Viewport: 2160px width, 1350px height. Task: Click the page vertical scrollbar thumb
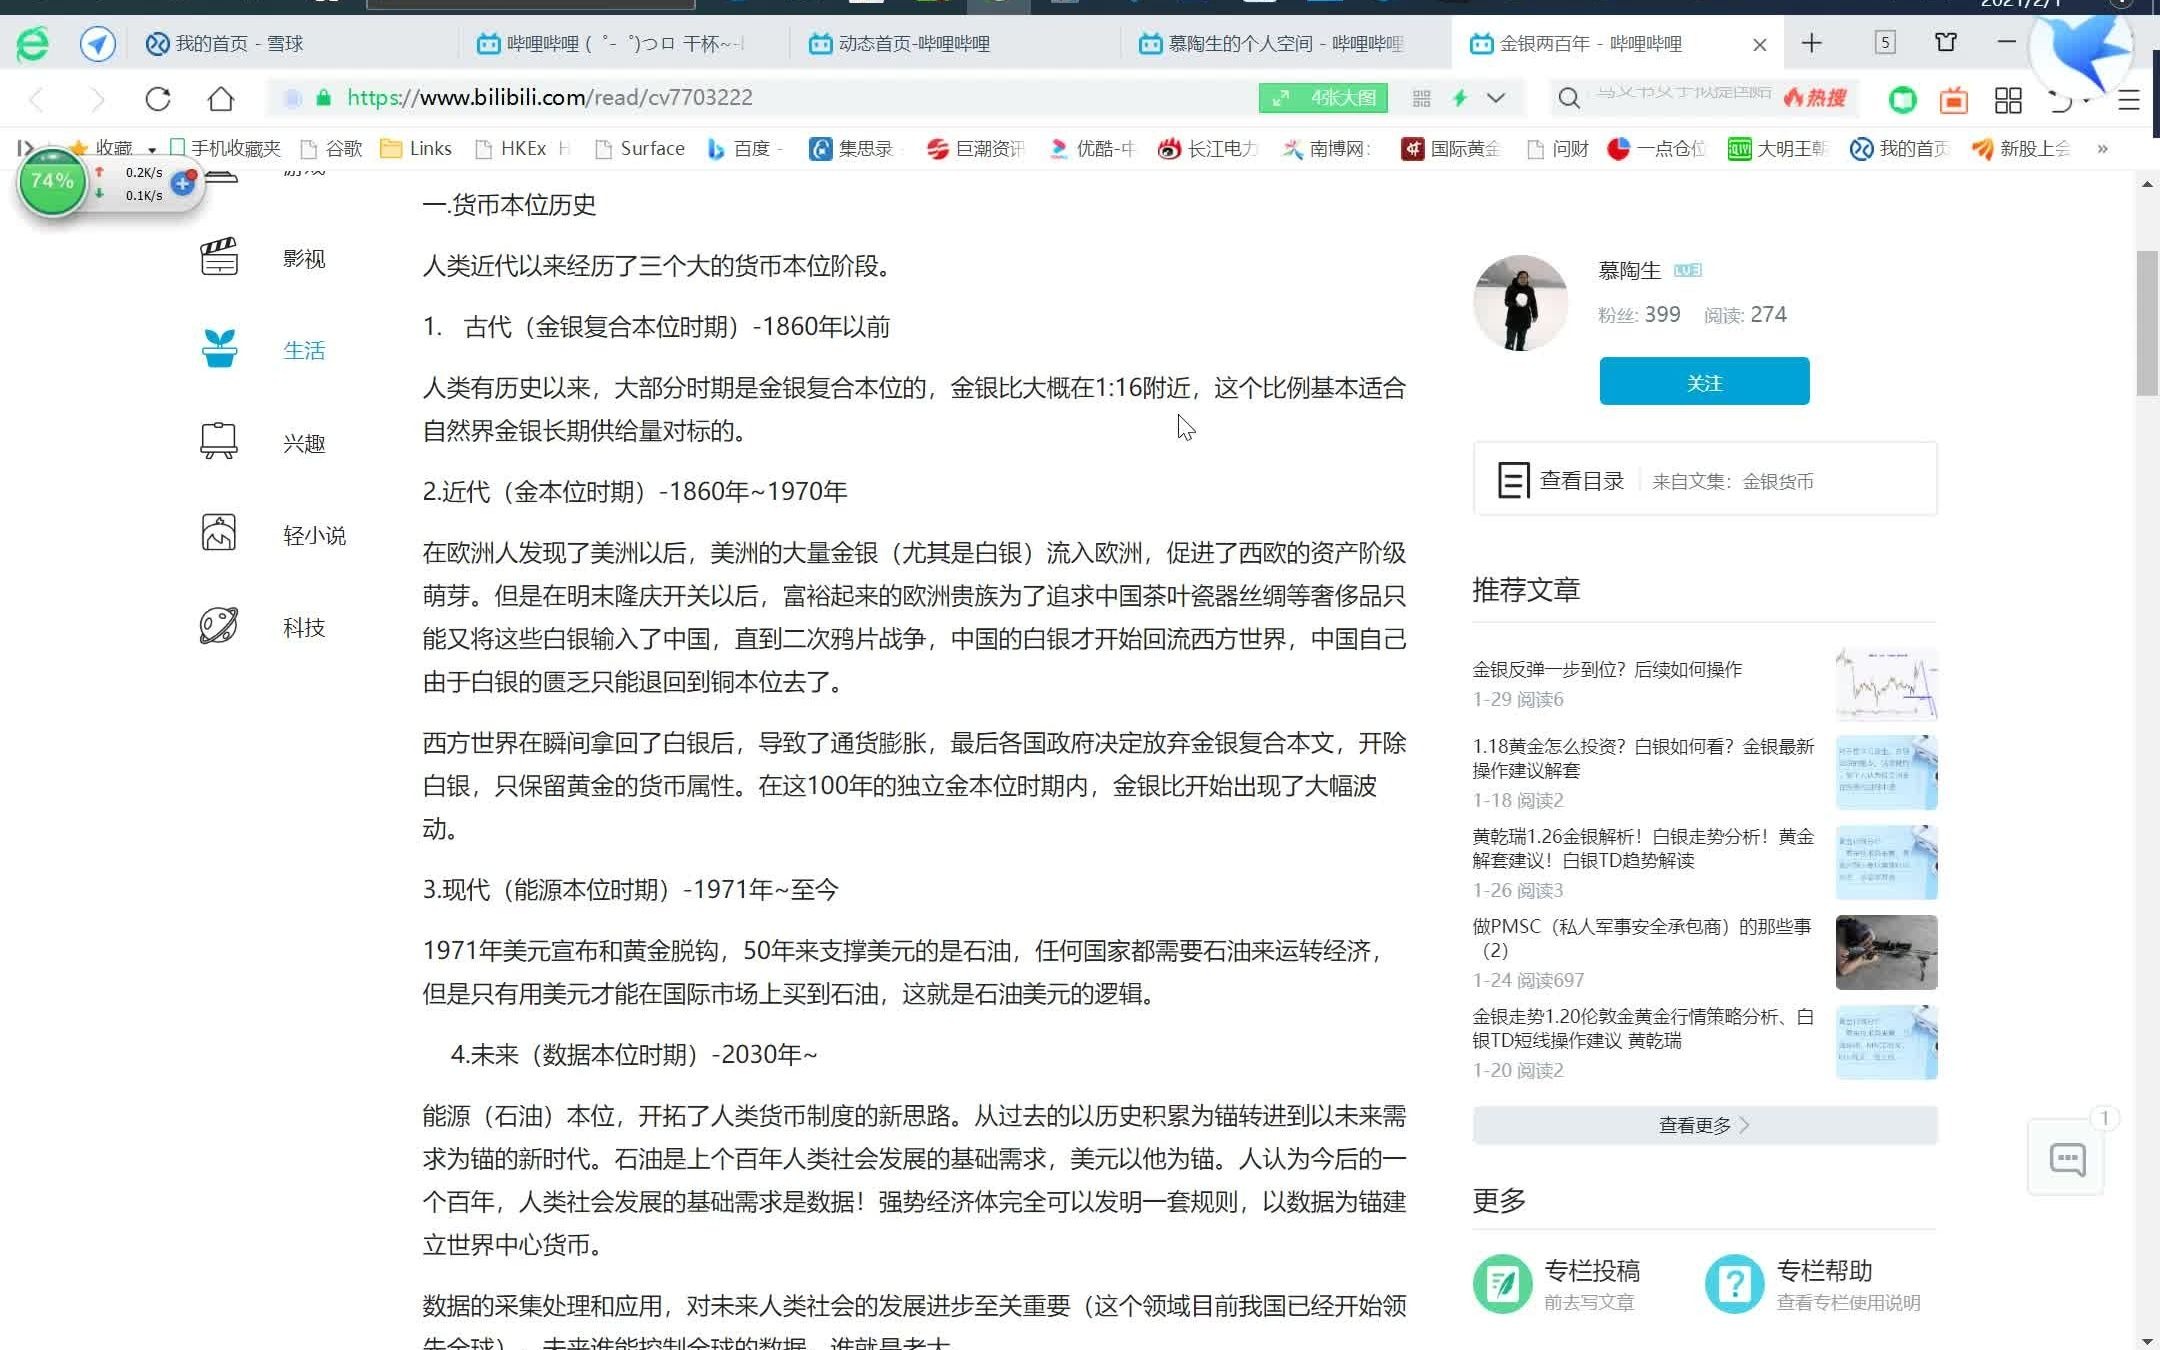2146,323
